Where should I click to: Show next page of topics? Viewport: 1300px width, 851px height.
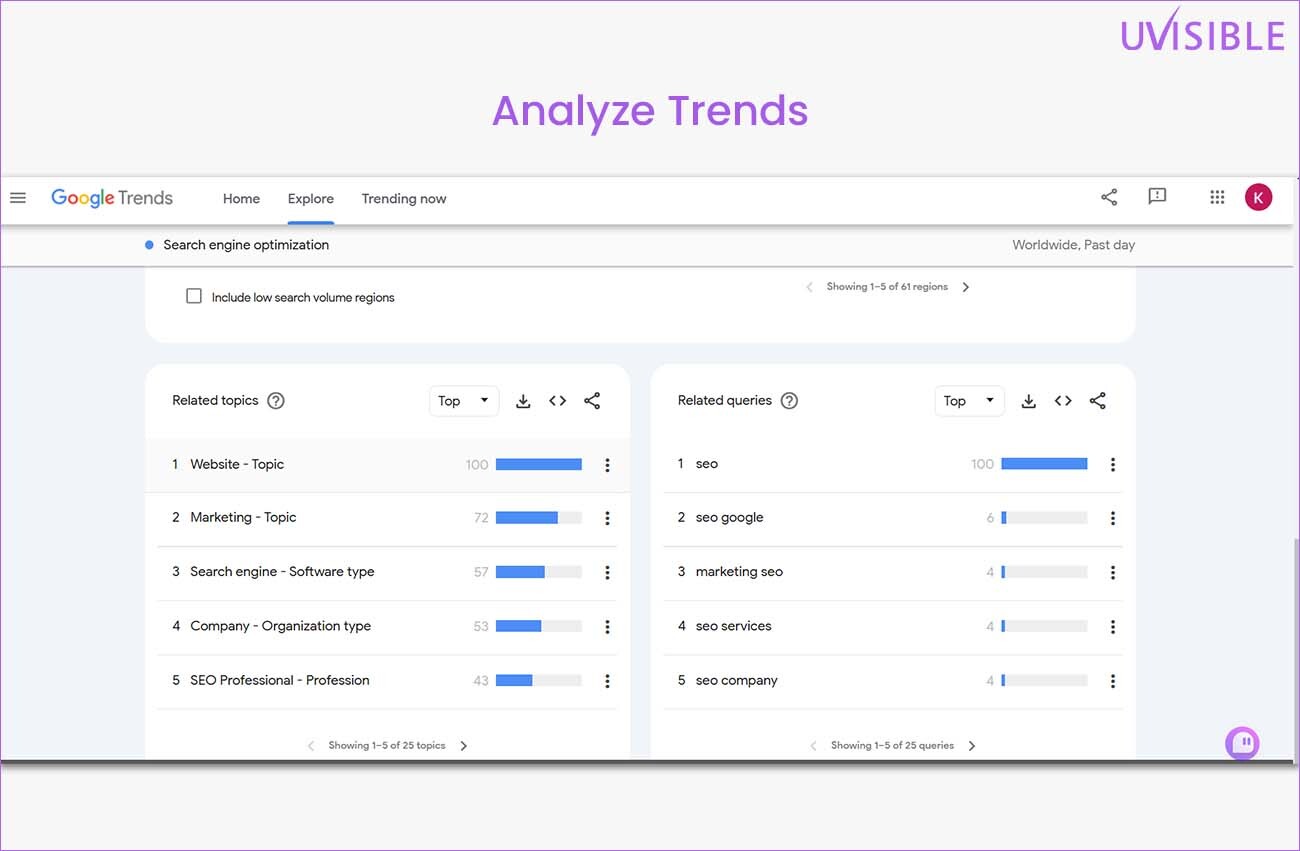(463, 746)
